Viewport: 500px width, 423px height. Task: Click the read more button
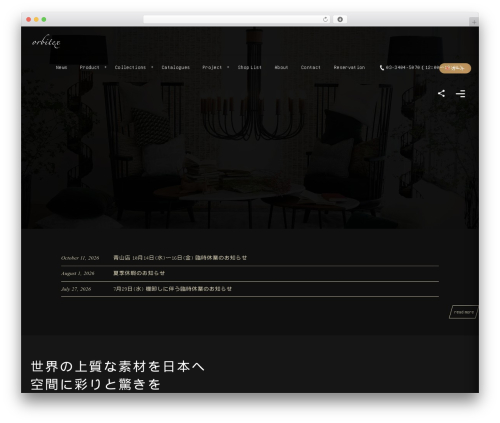[464, 312]
